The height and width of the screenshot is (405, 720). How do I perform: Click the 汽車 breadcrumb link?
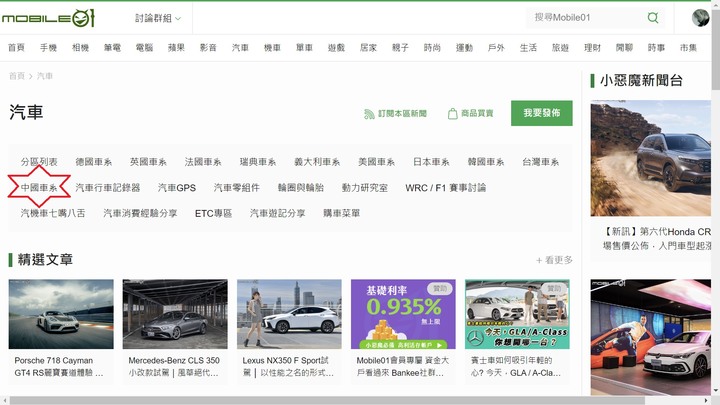45,76
